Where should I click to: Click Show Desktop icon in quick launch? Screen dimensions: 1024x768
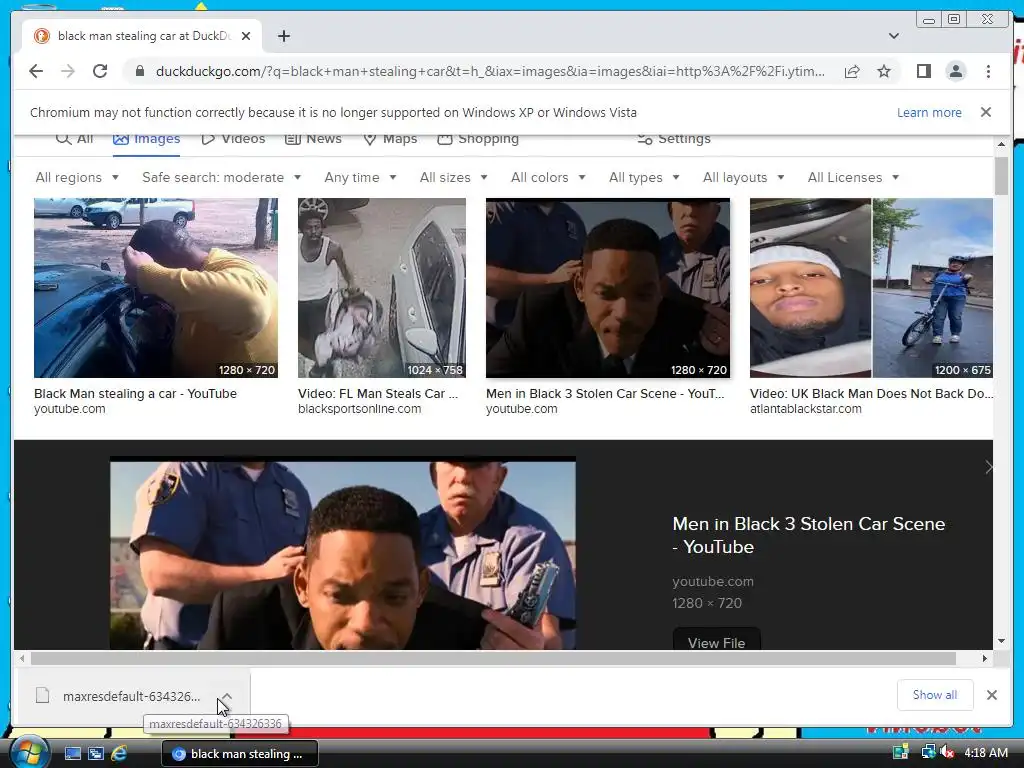tap(72, 754)
